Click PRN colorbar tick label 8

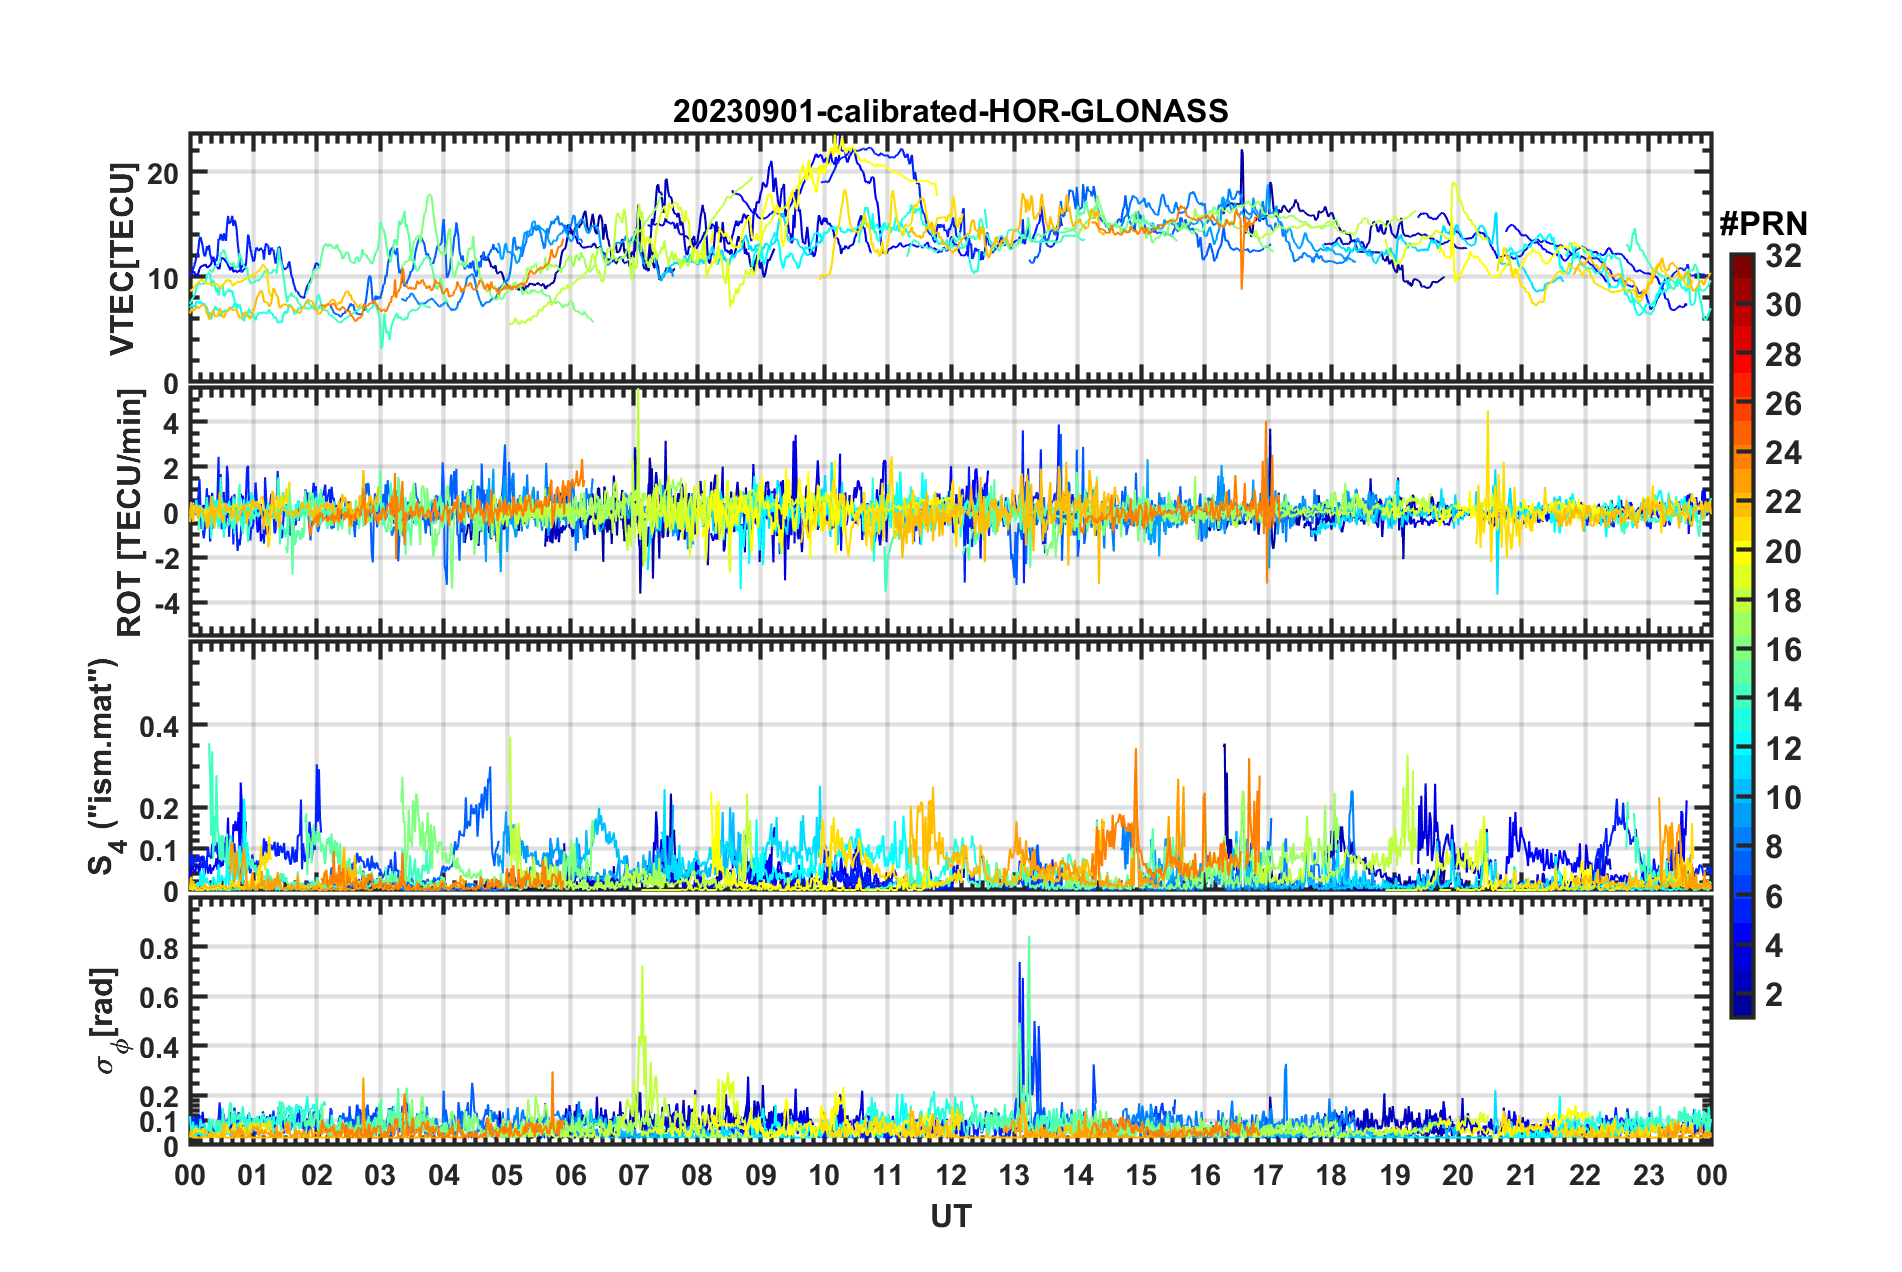tap(1774, 847)
